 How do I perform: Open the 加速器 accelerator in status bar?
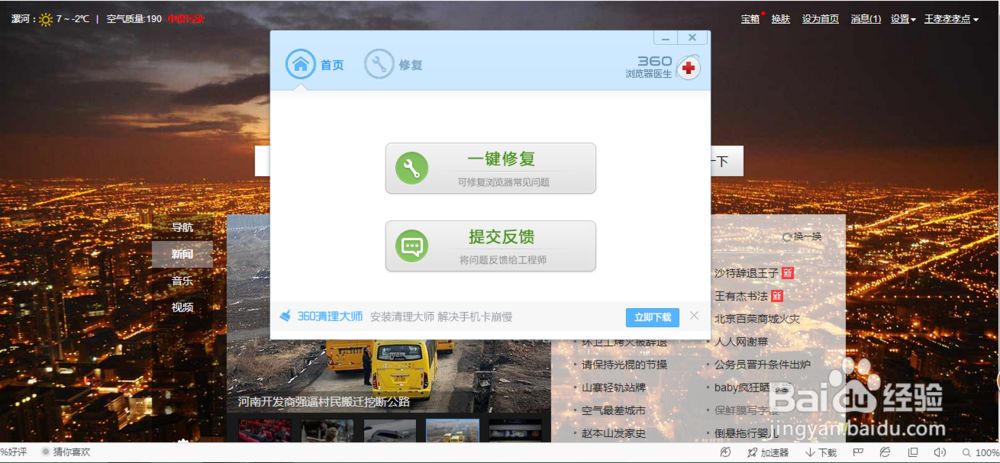point(768,453)
